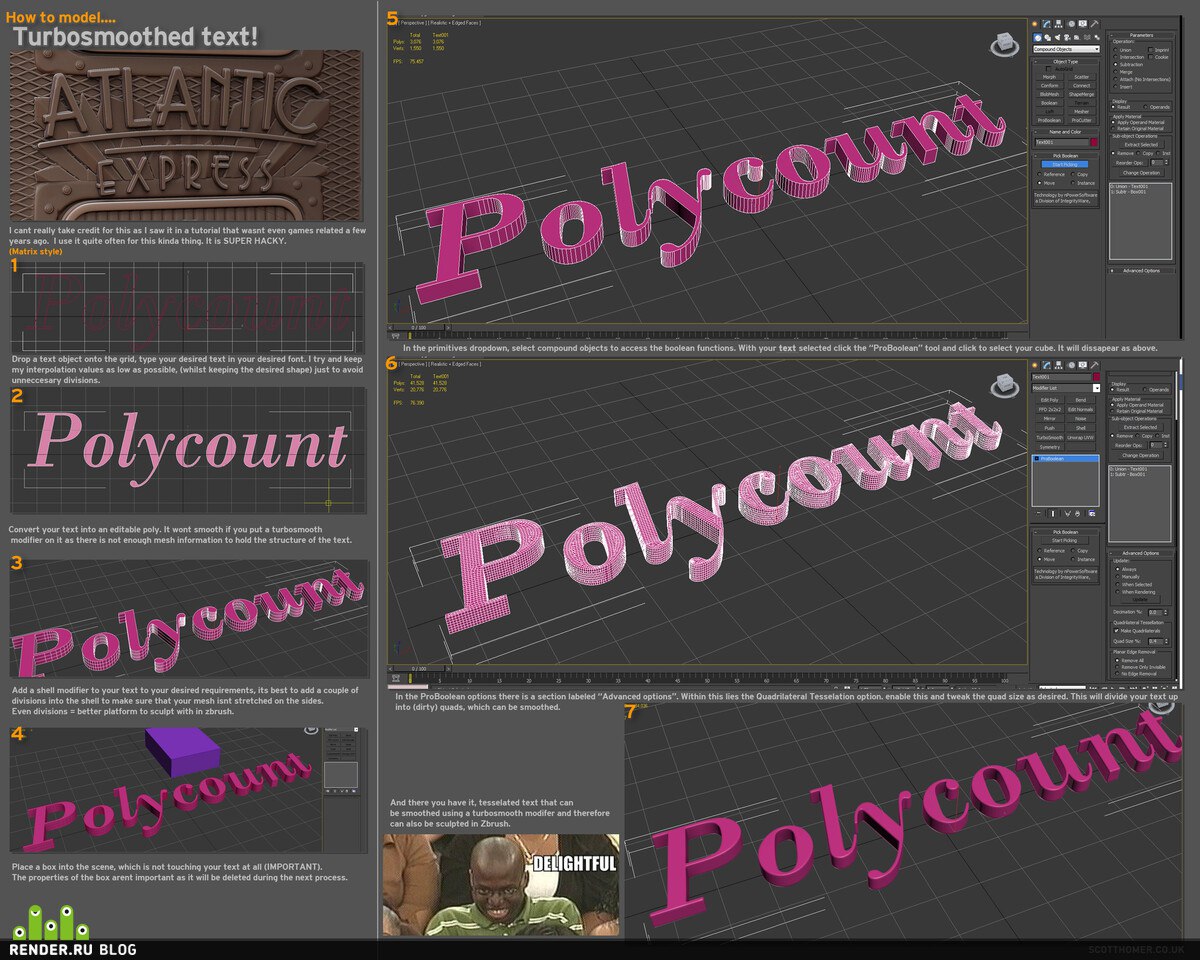This screenshot has height=960, width=1200.
Task: Click the Shell modifier button
Action: click(x=1081, y=428)
